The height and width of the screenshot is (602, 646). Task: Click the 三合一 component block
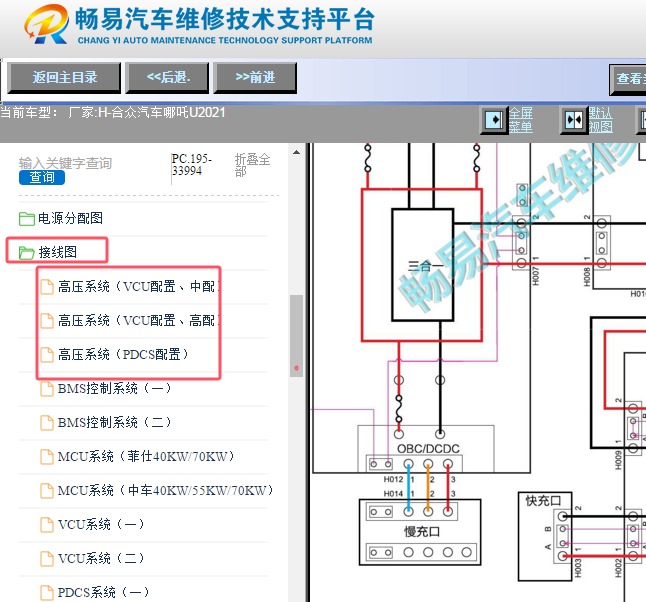tap(422, 265)
